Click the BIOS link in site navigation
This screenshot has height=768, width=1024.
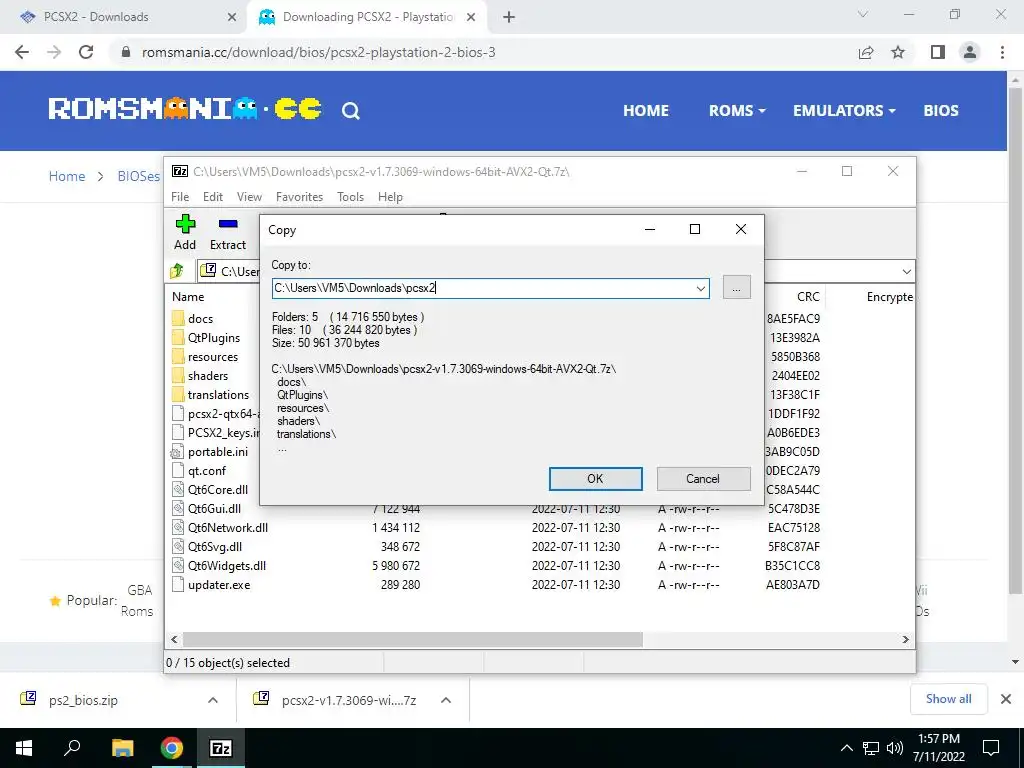[941, 110]
